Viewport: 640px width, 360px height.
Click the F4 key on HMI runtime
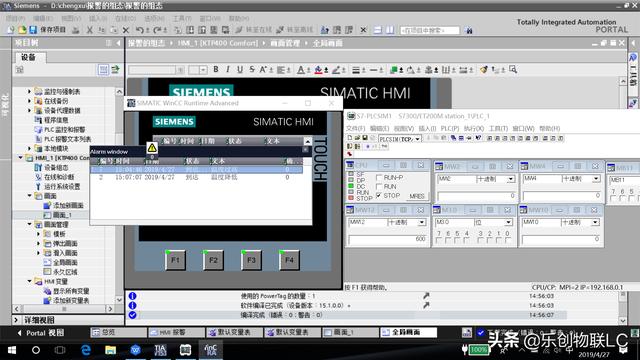[x=289, y=260]
